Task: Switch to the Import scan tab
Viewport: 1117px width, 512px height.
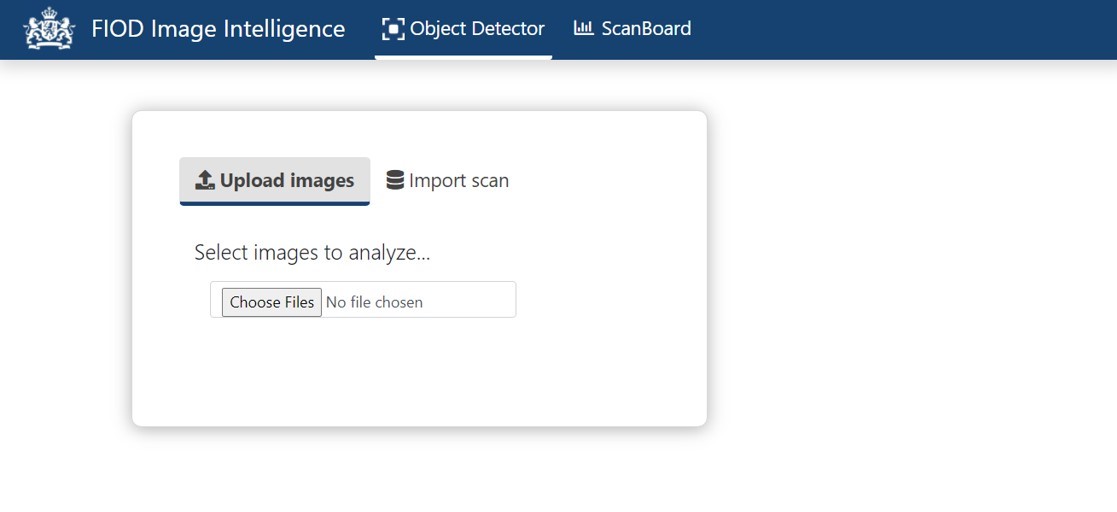Action: (447, 181)
